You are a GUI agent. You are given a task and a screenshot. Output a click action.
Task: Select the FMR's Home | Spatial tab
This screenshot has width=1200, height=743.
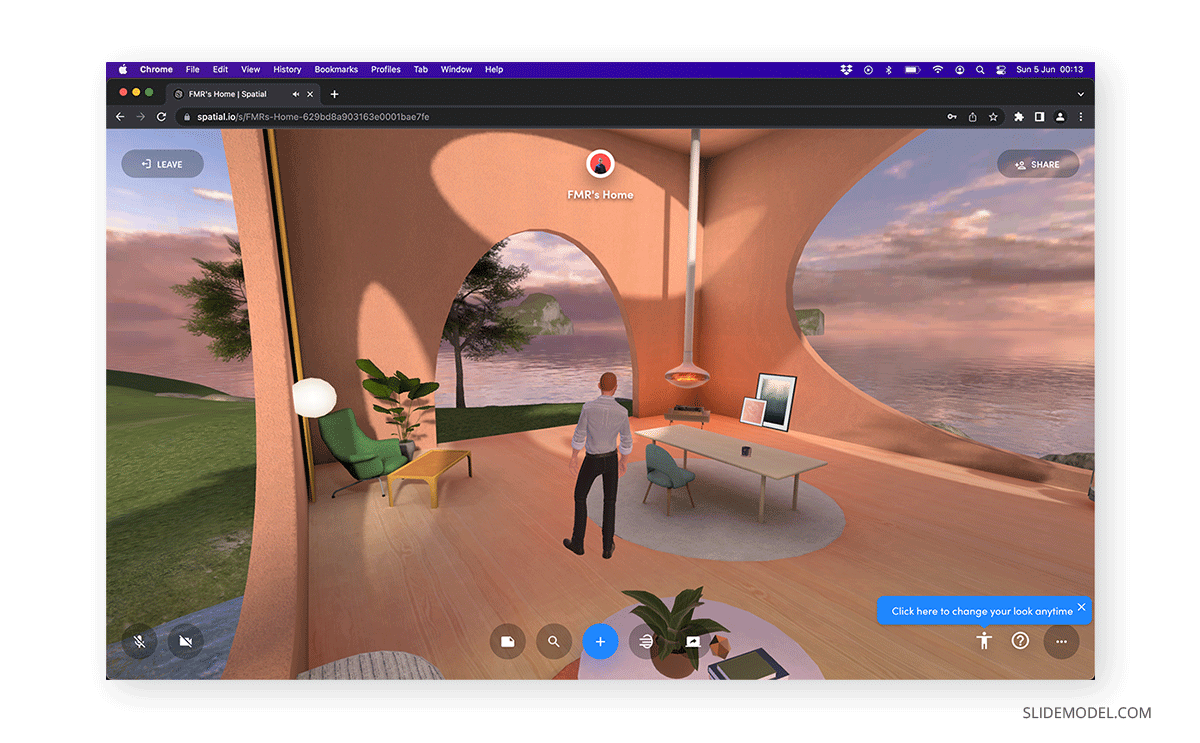pyautogui.click(x=243, y=94)
